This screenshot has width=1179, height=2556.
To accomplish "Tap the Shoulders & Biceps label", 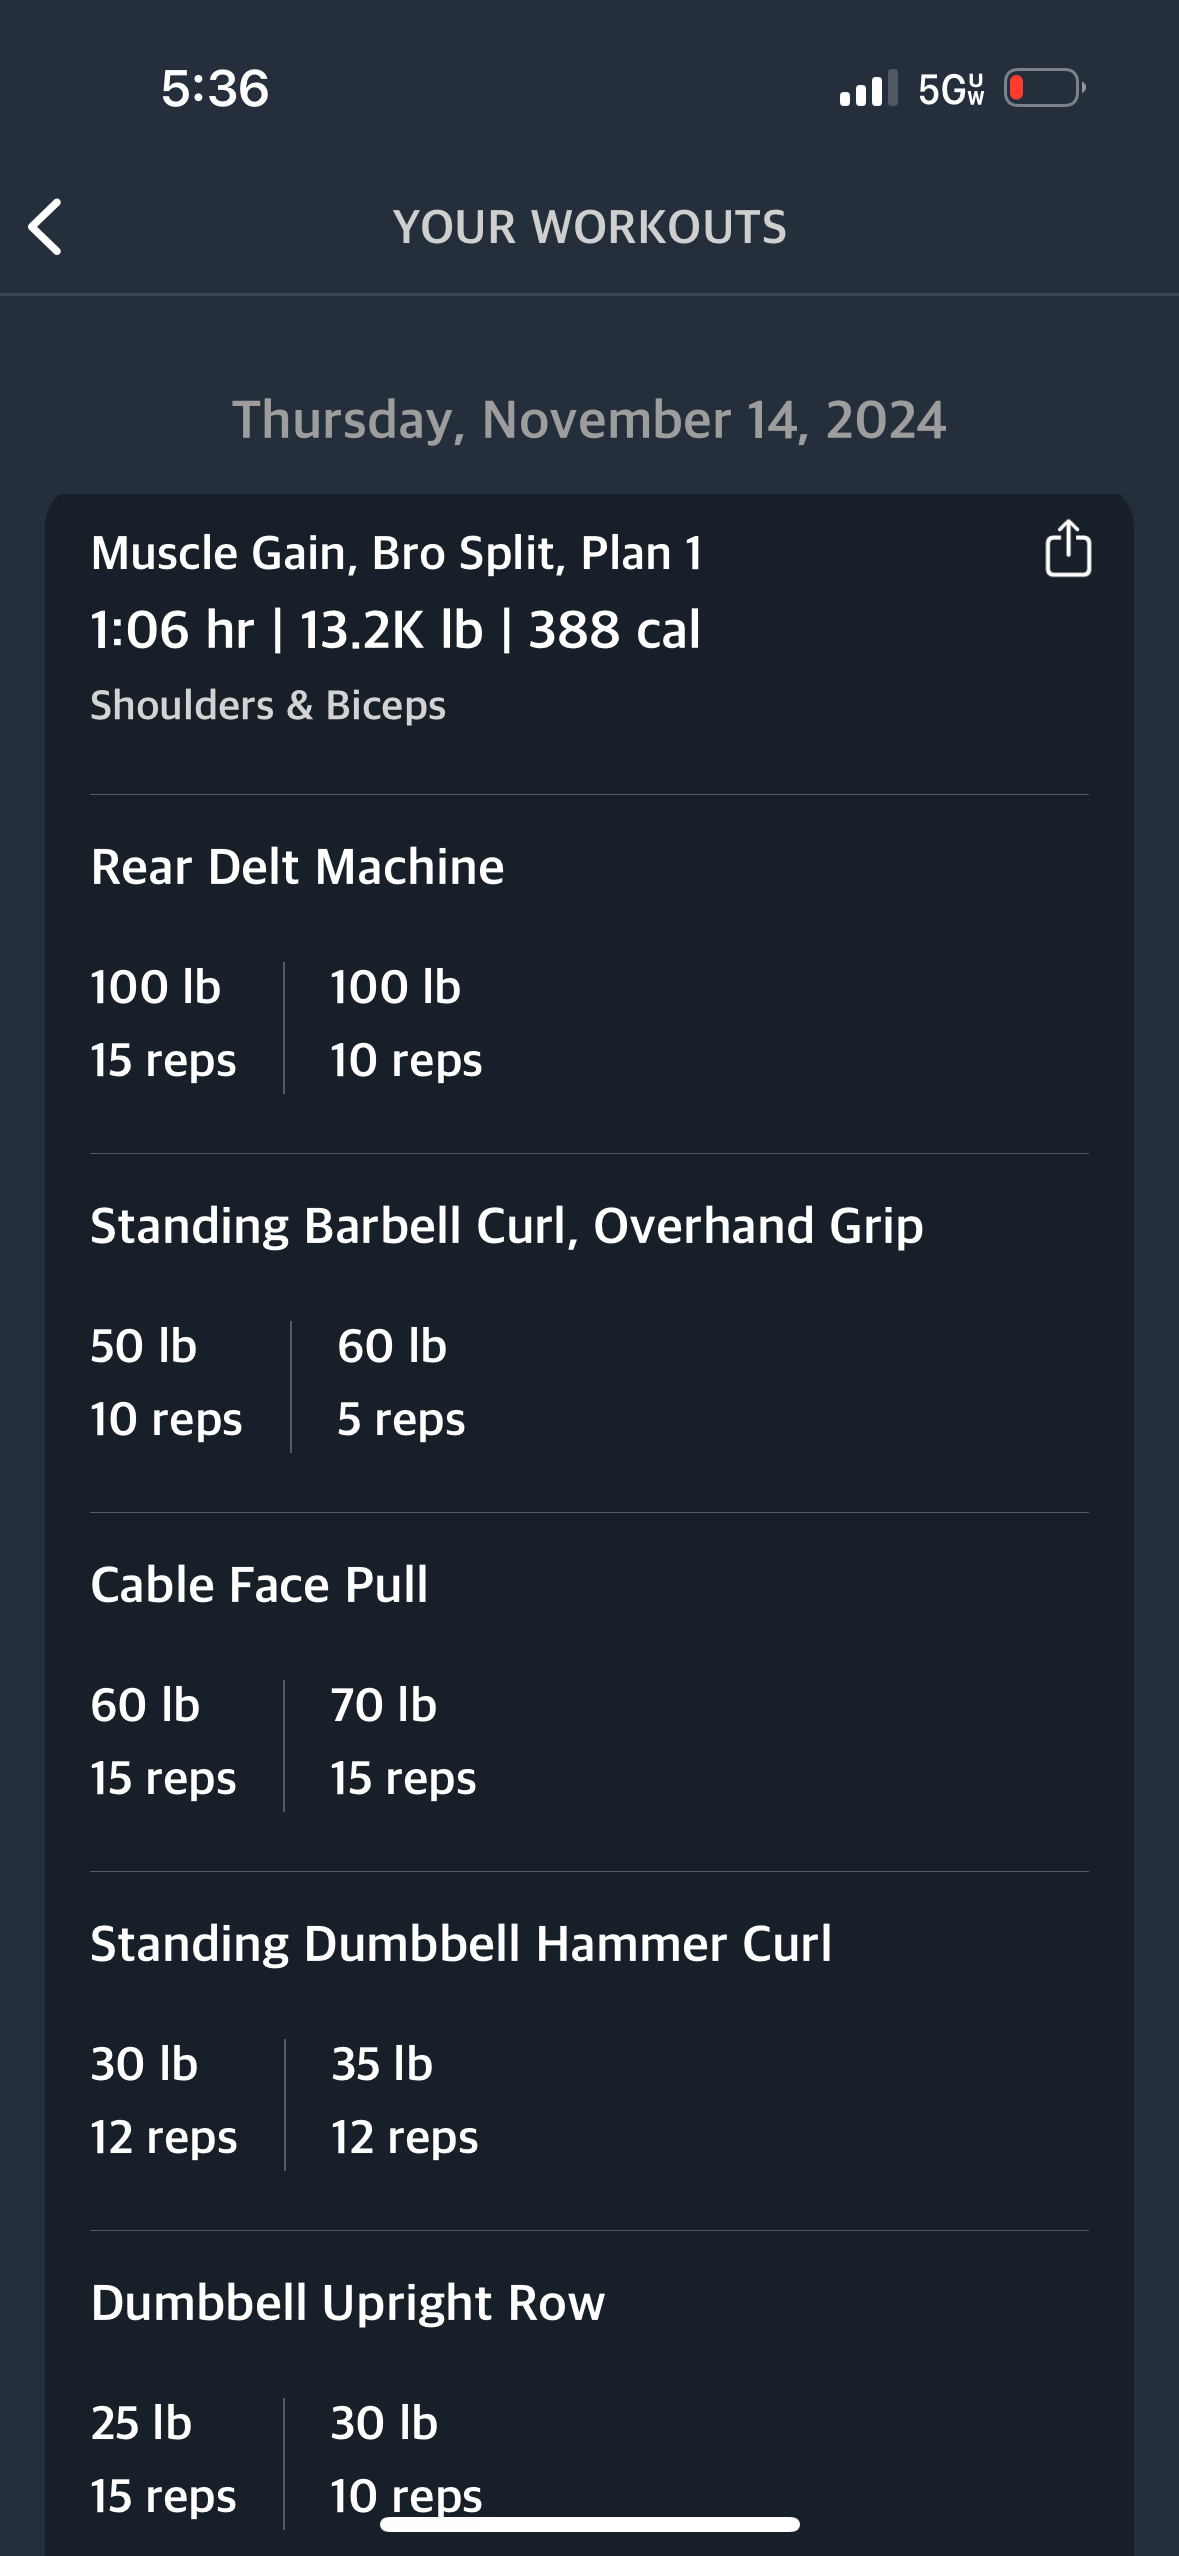I will pos(268,705).
